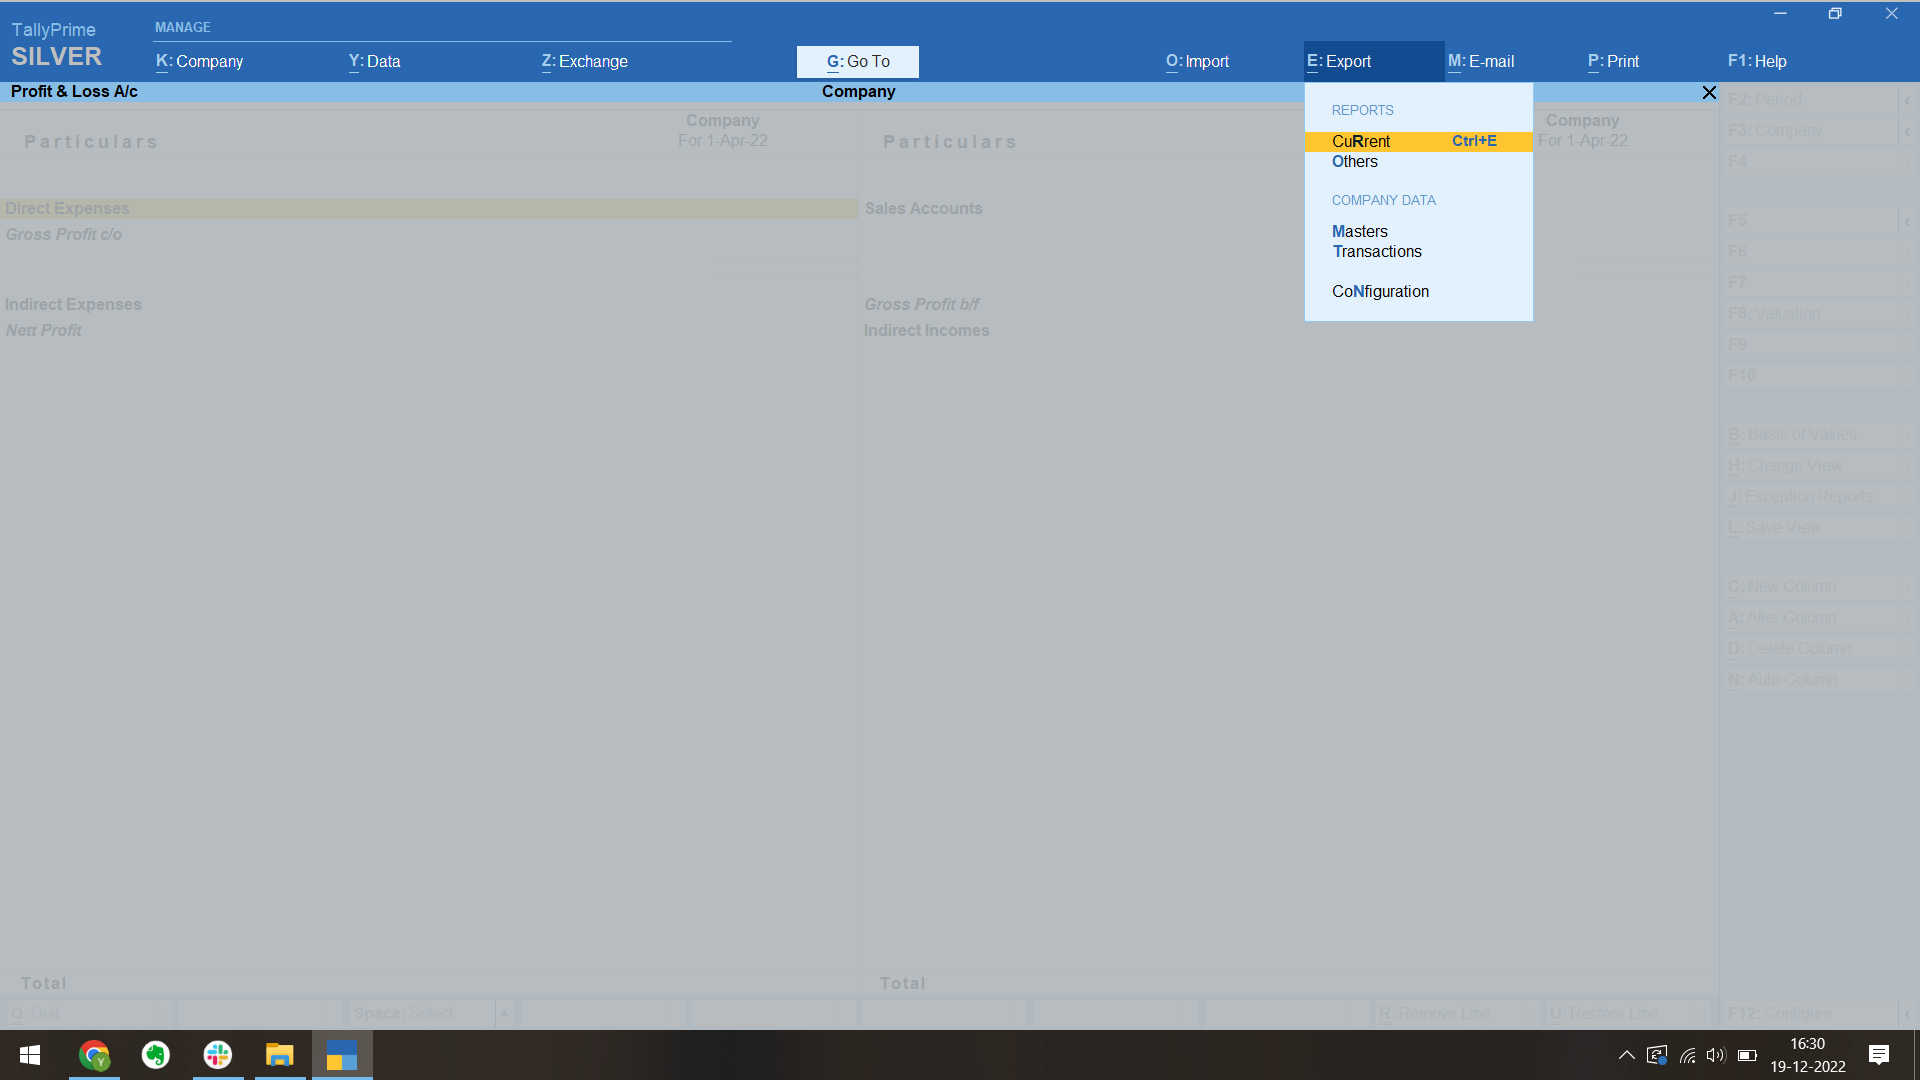Click TallyPrime taskbar icon
Screen dimensions: 1920x1080
coord(342,1055)
